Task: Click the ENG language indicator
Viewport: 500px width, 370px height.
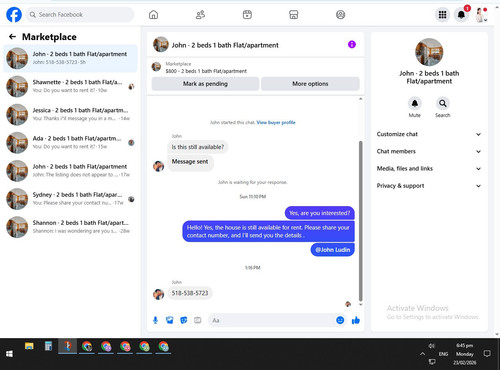Action: [x=443, y=354]
